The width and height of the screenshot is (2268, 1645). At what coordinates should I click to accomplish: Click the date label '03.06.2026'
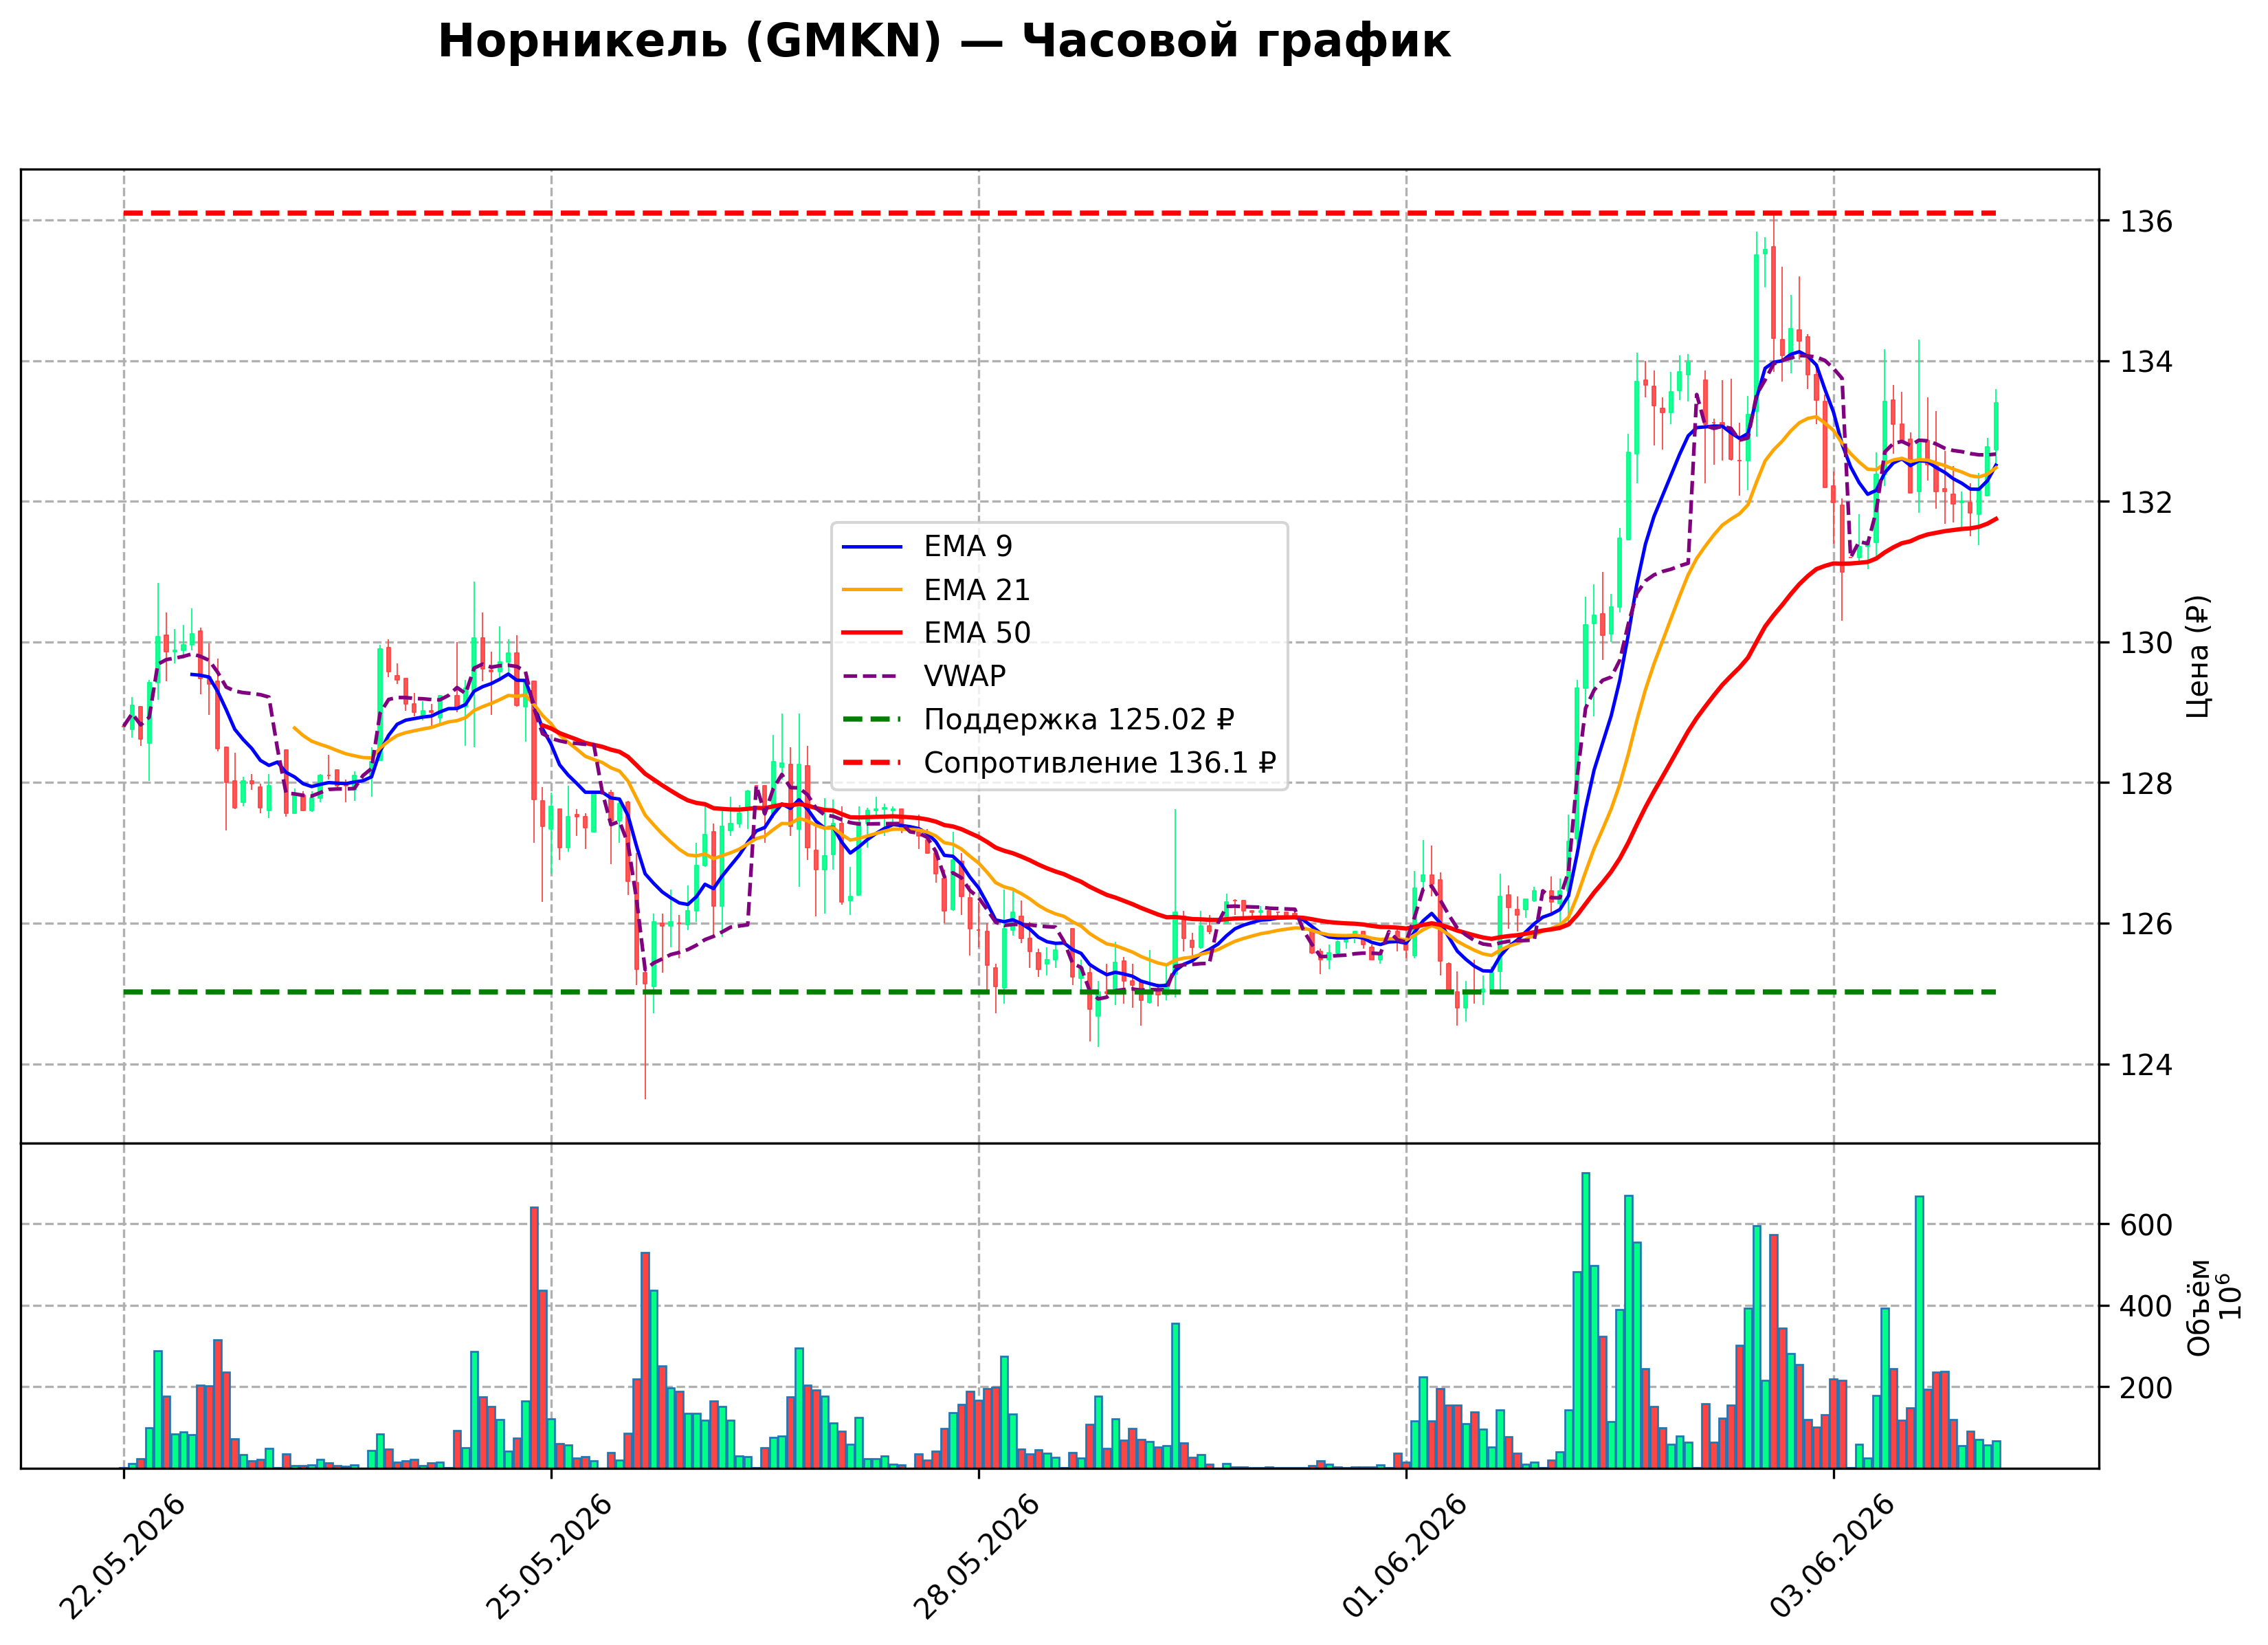coord(1832,1558)
